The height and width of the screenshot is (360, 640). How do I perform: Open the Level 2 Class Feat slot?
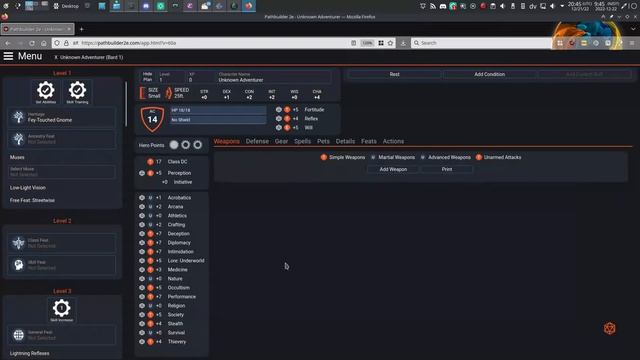tap(62, 243)
